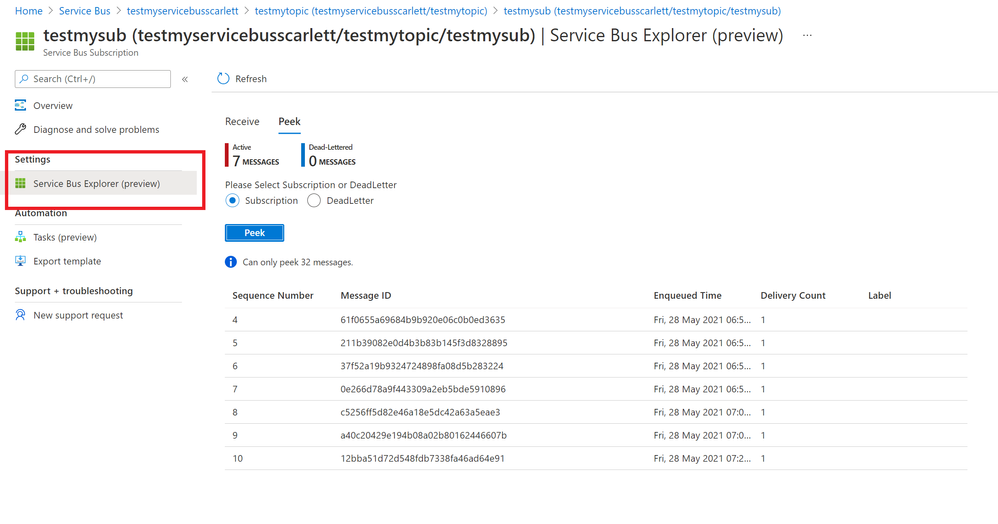Switch to the Receive tab
Viewport: 998px width, 524px height.
(x=242, y=122)
